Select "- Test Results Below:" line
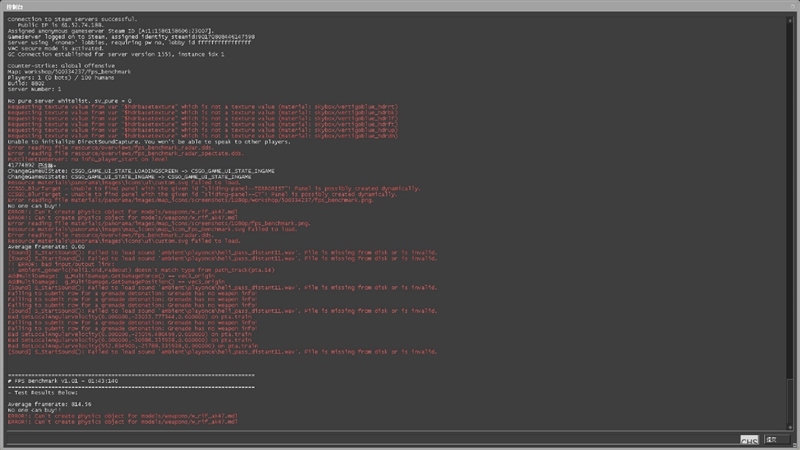 [43, 393]
